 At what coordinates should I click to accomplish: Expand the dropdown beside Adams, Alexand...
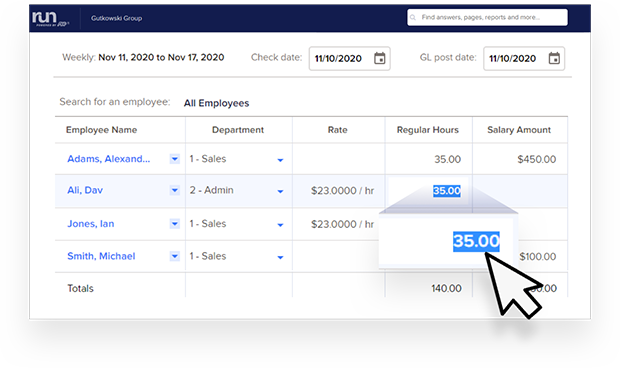coord(174,159)
